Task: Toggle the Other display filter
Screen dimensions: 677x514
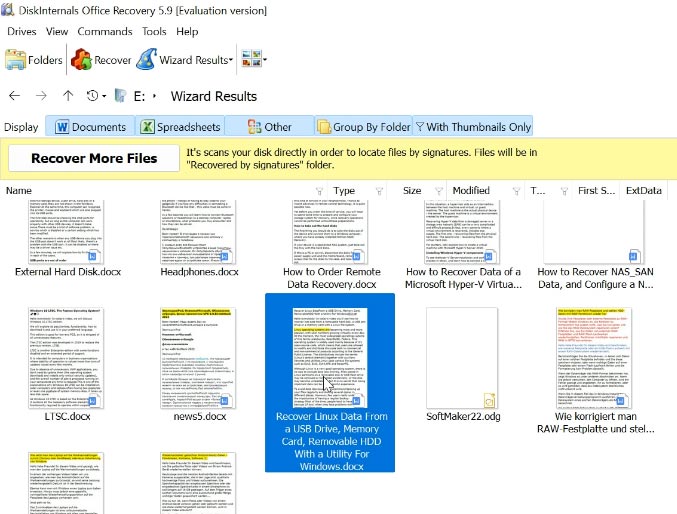Action: [x=269, y=127]
